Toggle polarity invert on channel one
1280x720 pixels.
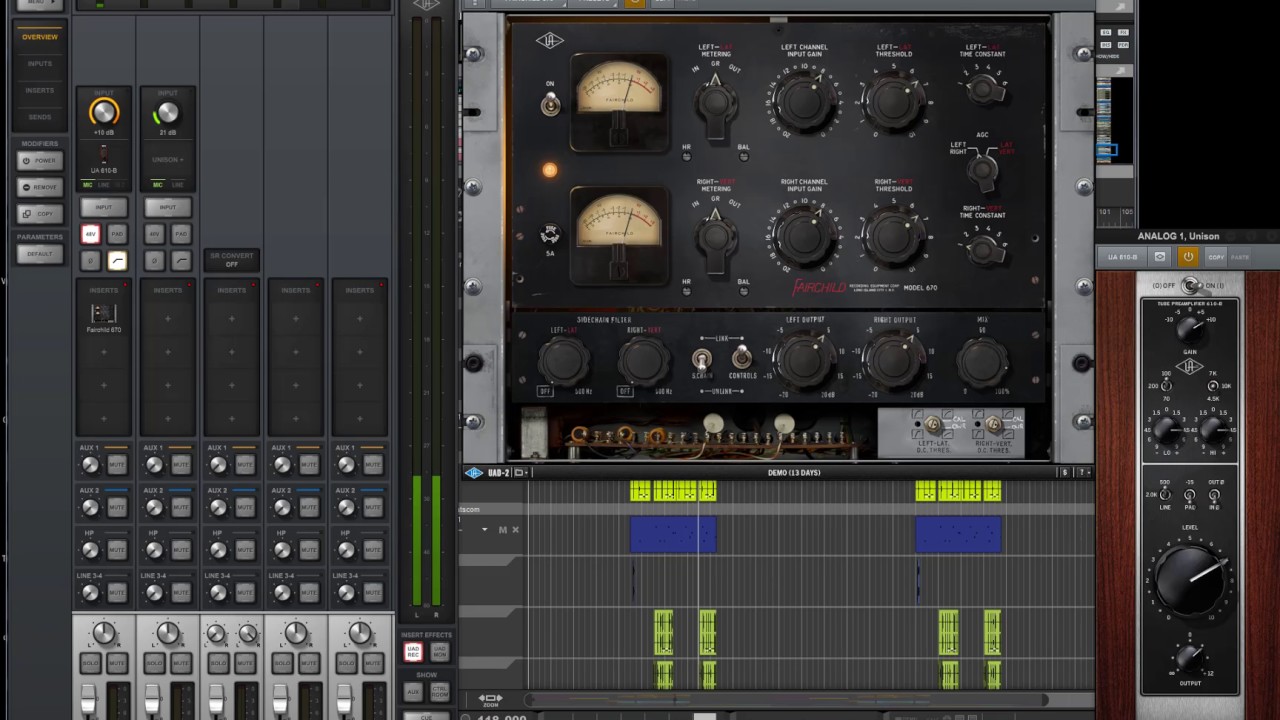(x=91, y=261)
